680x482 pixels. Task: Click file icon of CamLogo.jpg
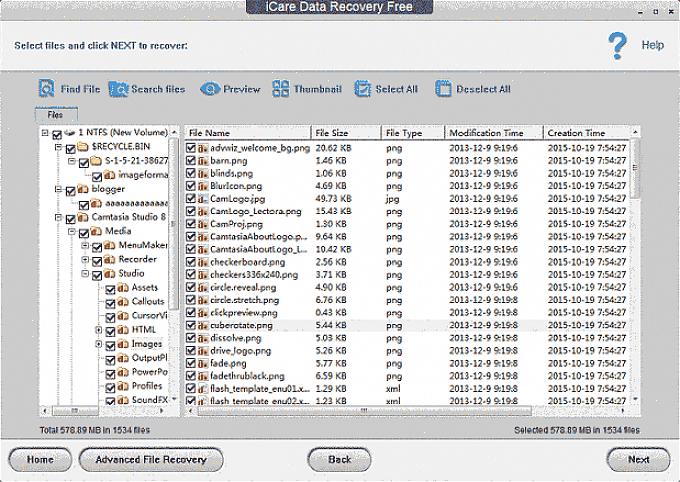coord(203,199)
